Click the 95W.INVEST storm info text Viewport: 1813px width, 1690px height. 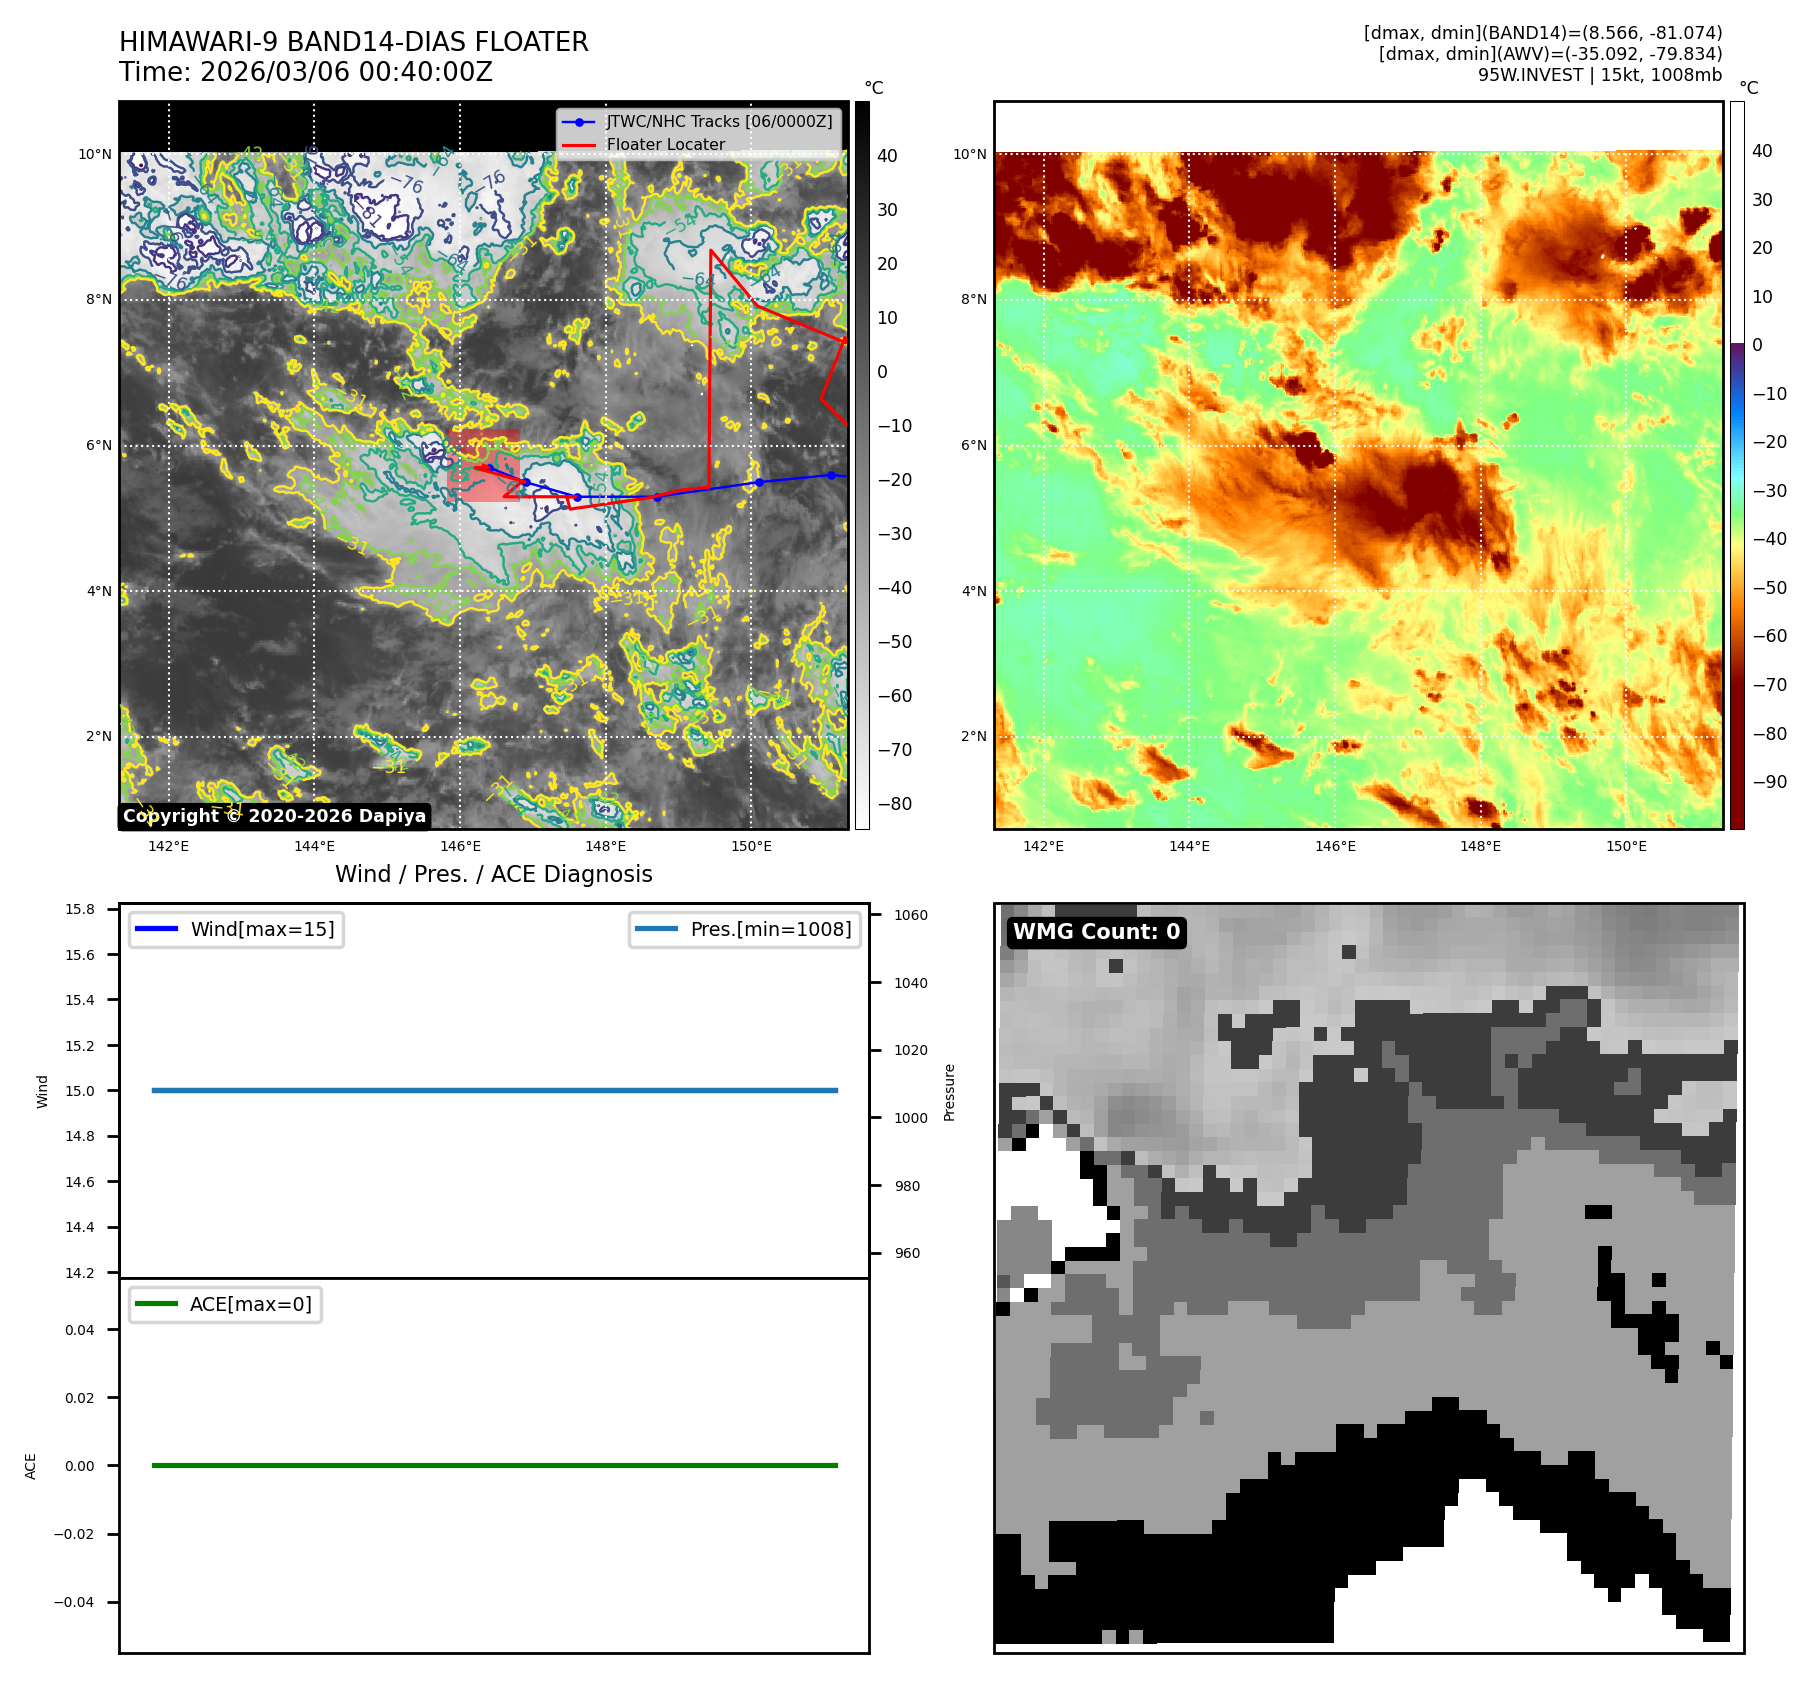[1599, 75]
